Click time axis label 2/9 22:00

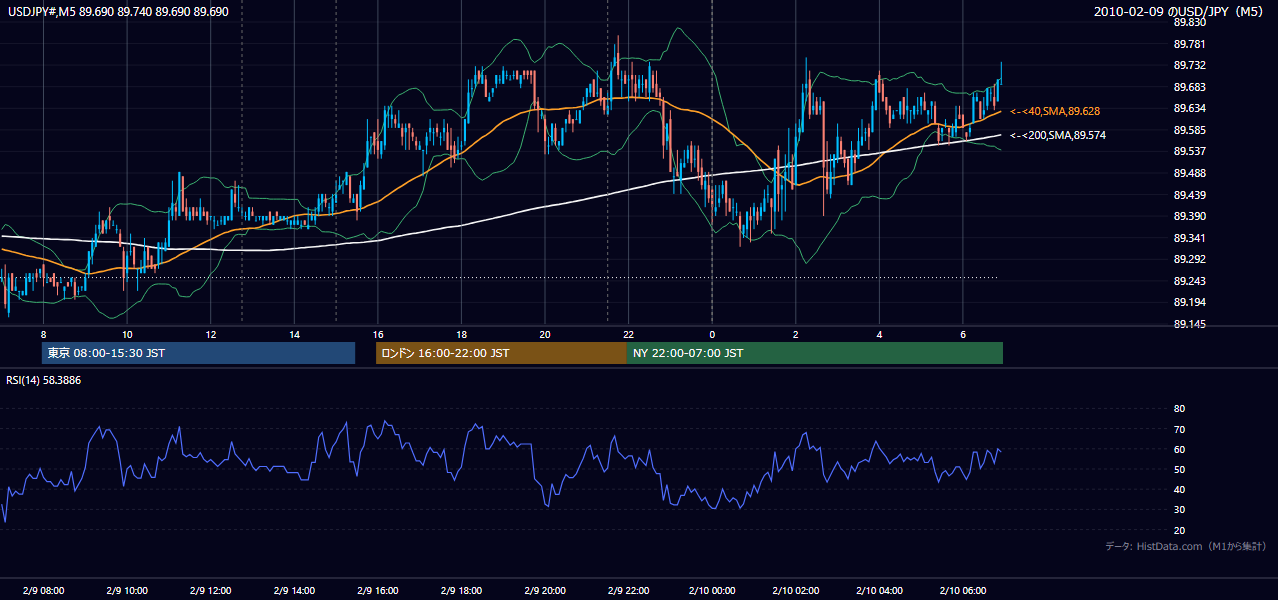click(628, 591)
